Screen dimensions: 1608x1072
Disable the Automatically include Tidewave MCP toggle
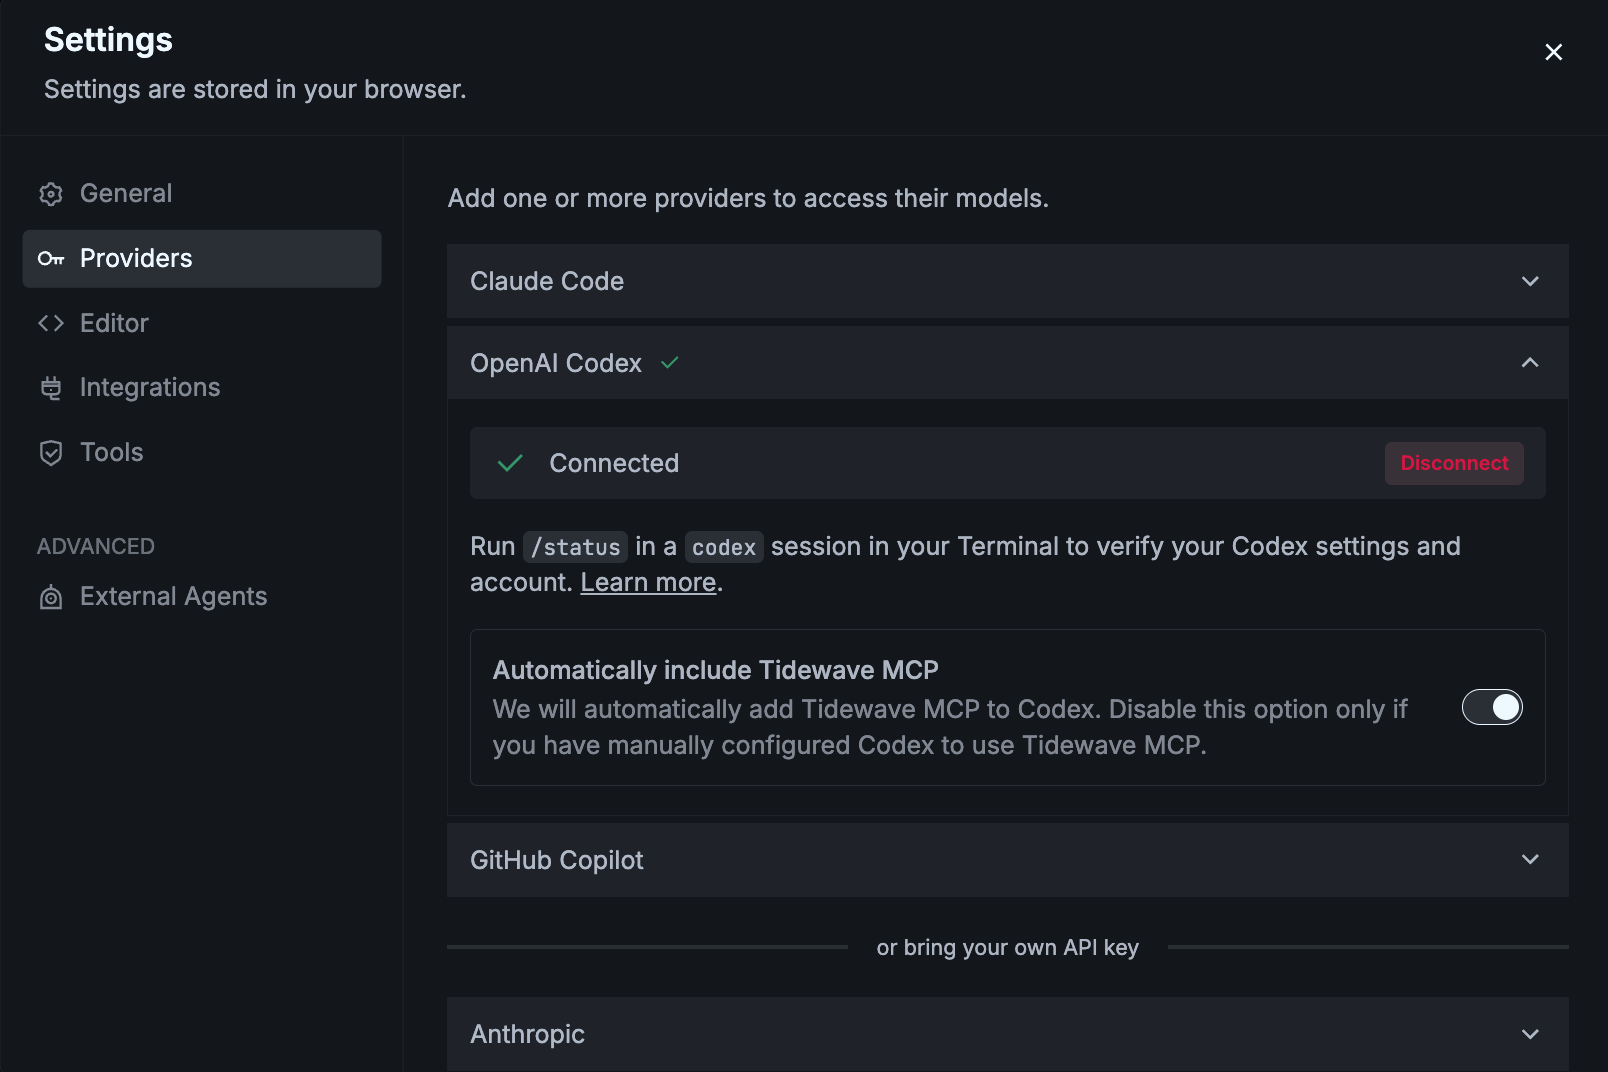coord(1491,707)
